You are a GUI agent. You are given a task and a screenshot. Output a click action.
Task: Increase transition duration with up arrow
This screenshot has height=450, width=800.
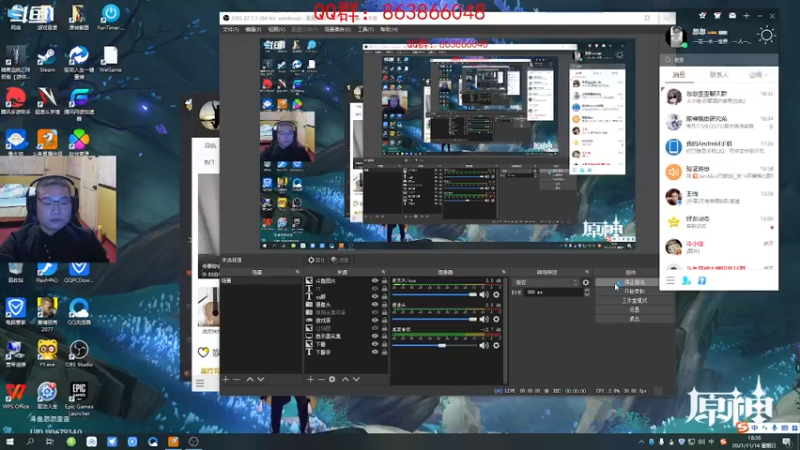587,290
